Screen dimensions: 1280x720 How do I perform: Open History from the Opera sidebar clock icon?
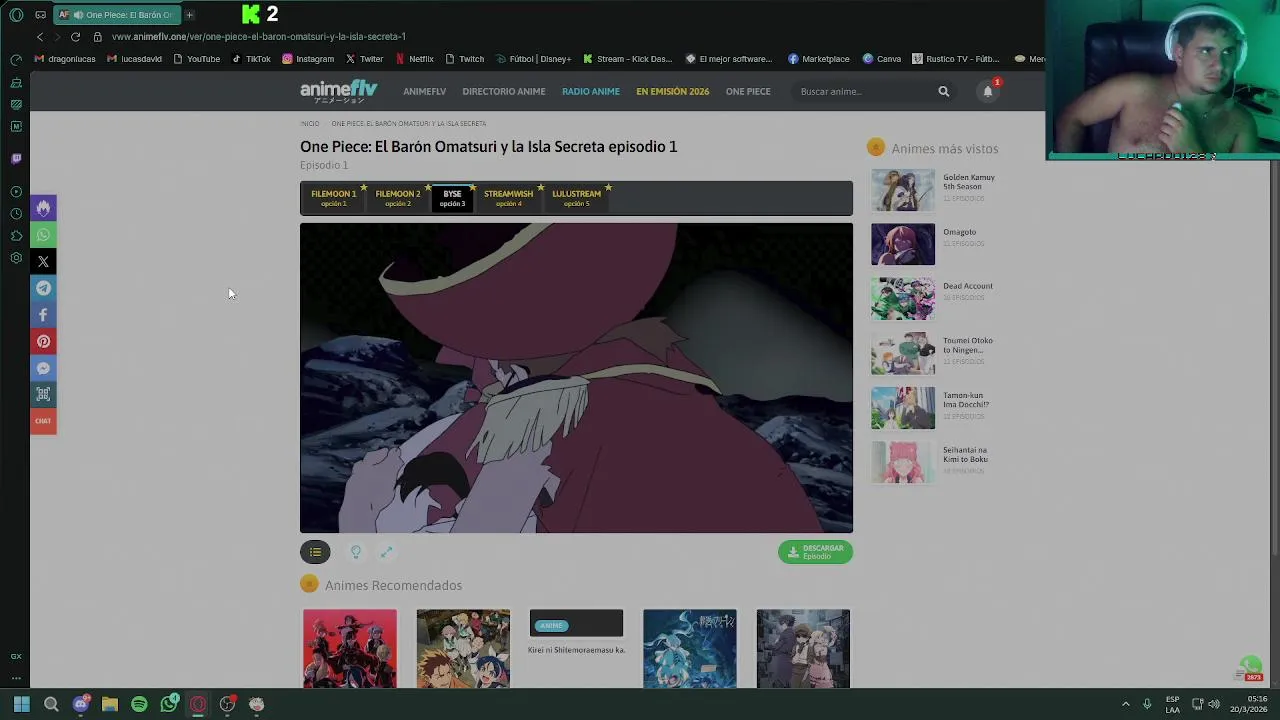(x=16, y=213)
